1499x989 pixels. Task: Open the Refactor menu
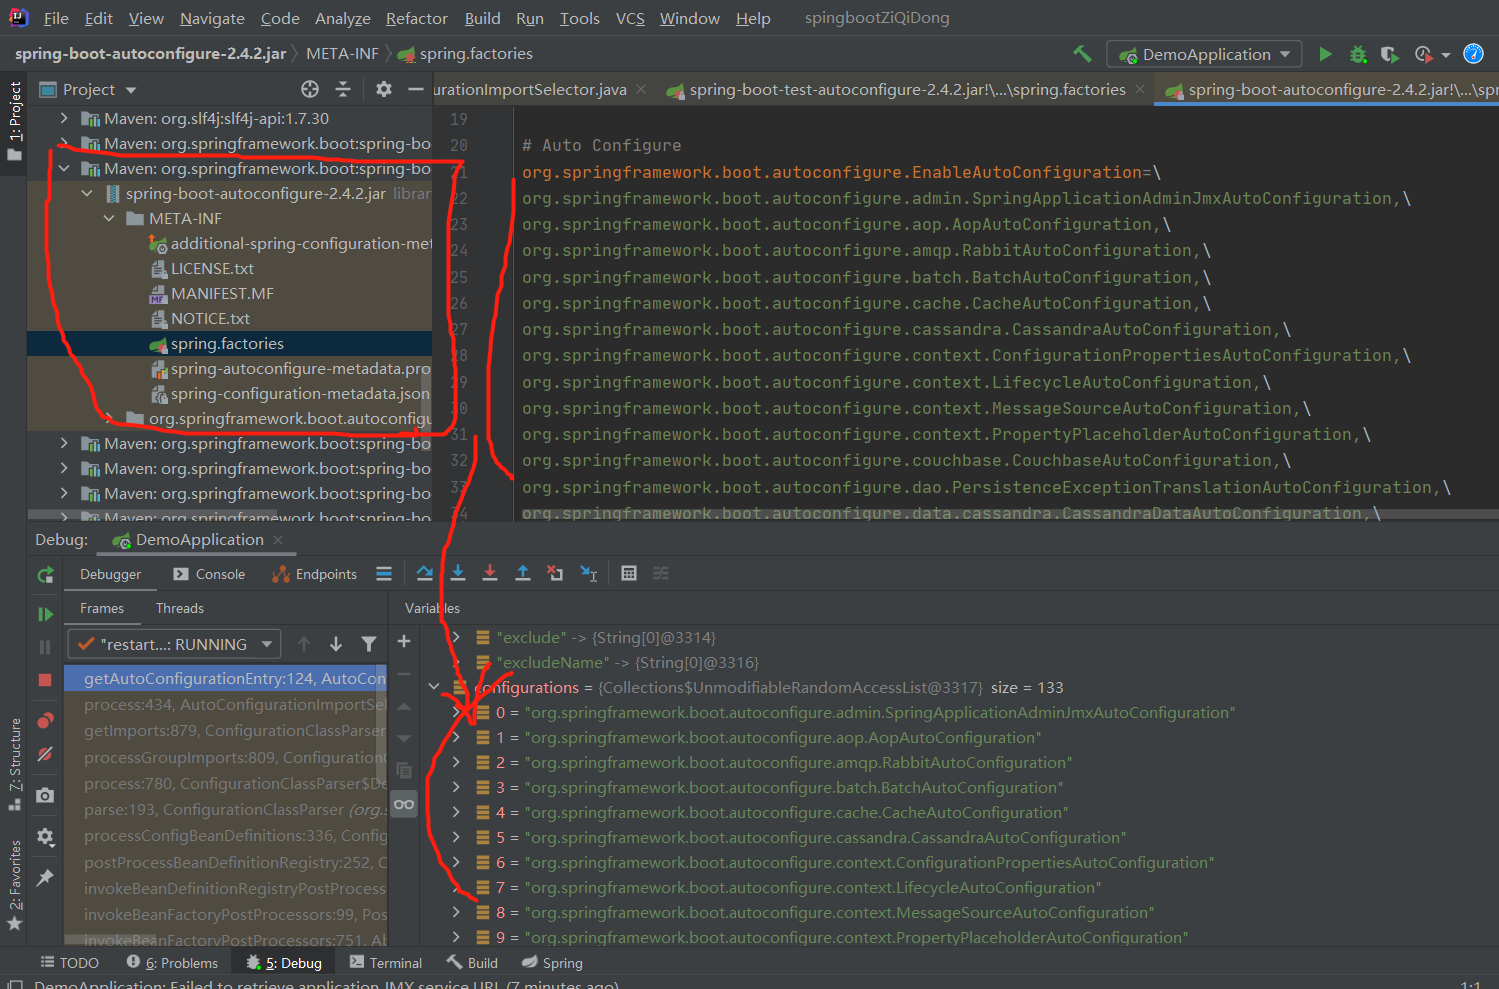click(416, 18)
